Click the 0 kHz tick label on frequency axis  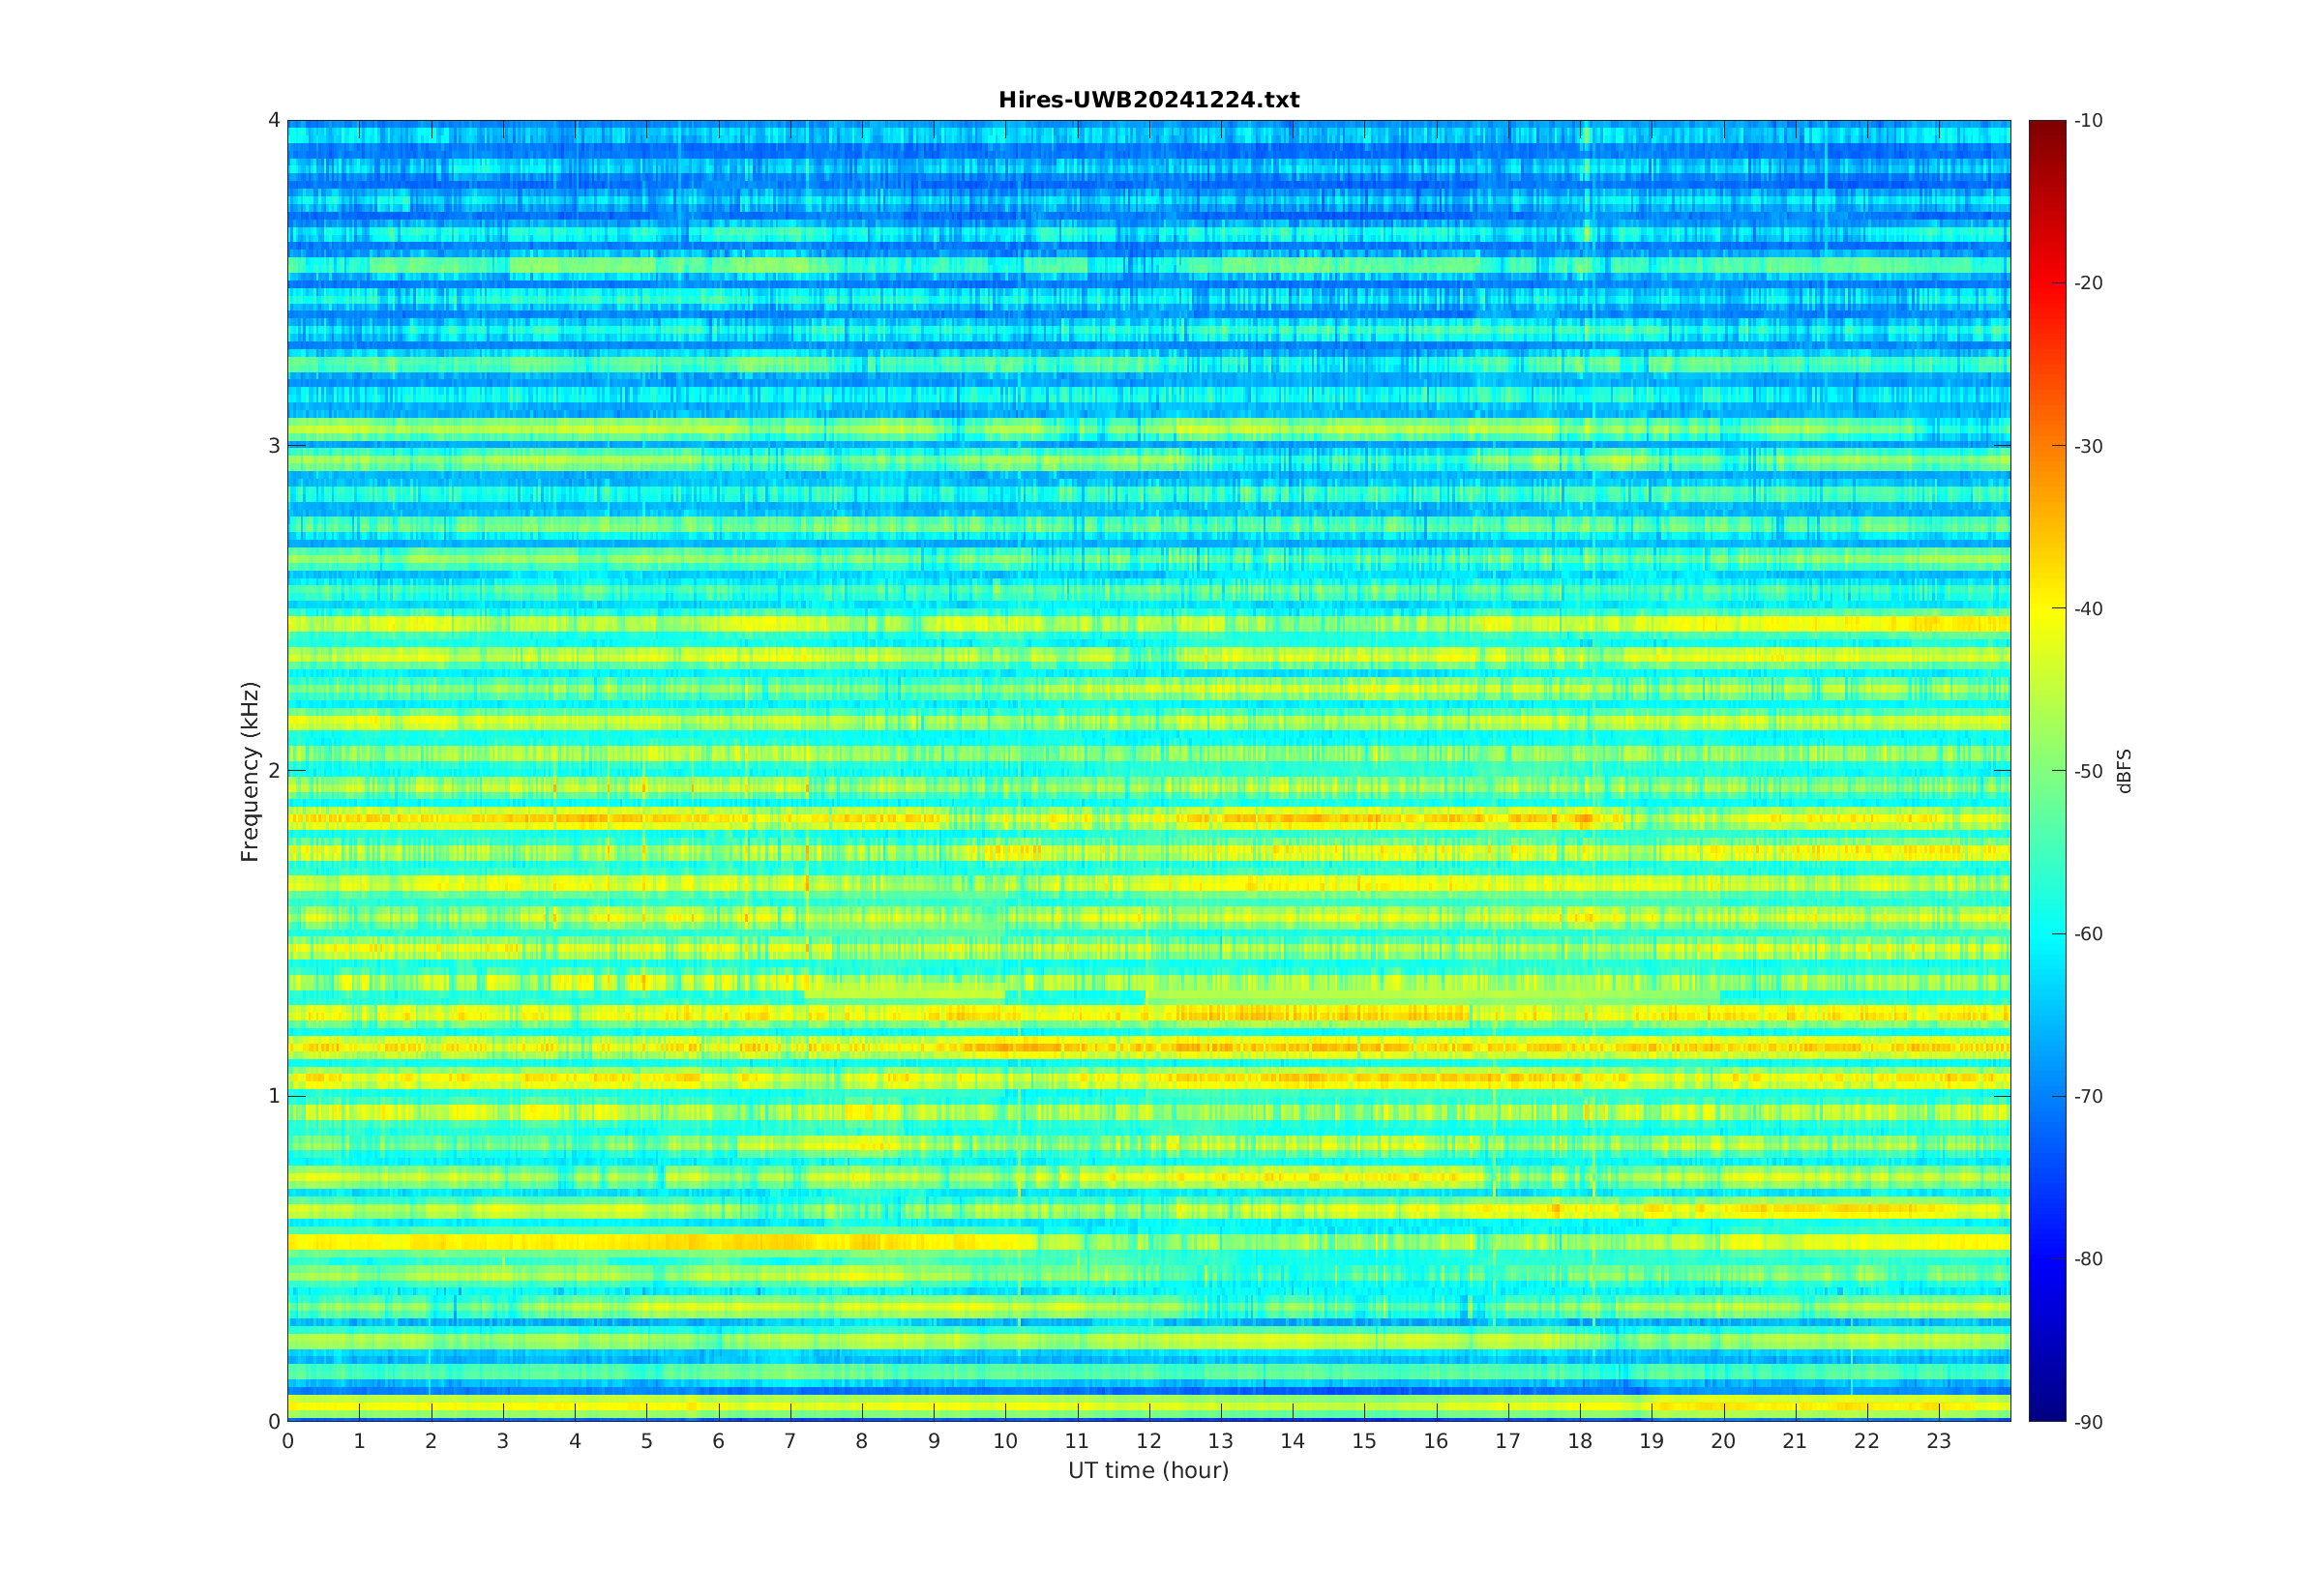click(x=274, y=1421)
